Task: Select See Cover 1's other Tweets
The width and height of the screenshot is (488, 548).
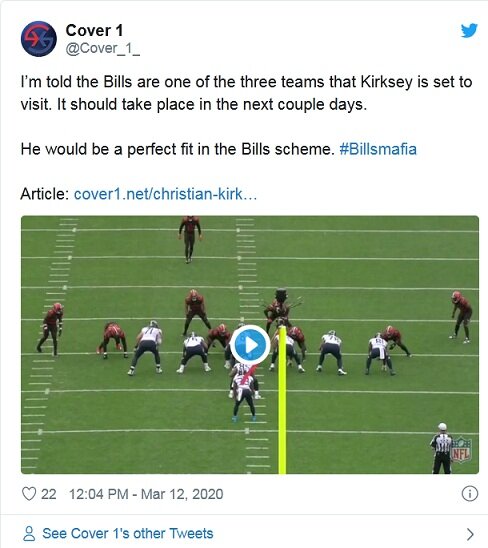Action: [128, 534]
